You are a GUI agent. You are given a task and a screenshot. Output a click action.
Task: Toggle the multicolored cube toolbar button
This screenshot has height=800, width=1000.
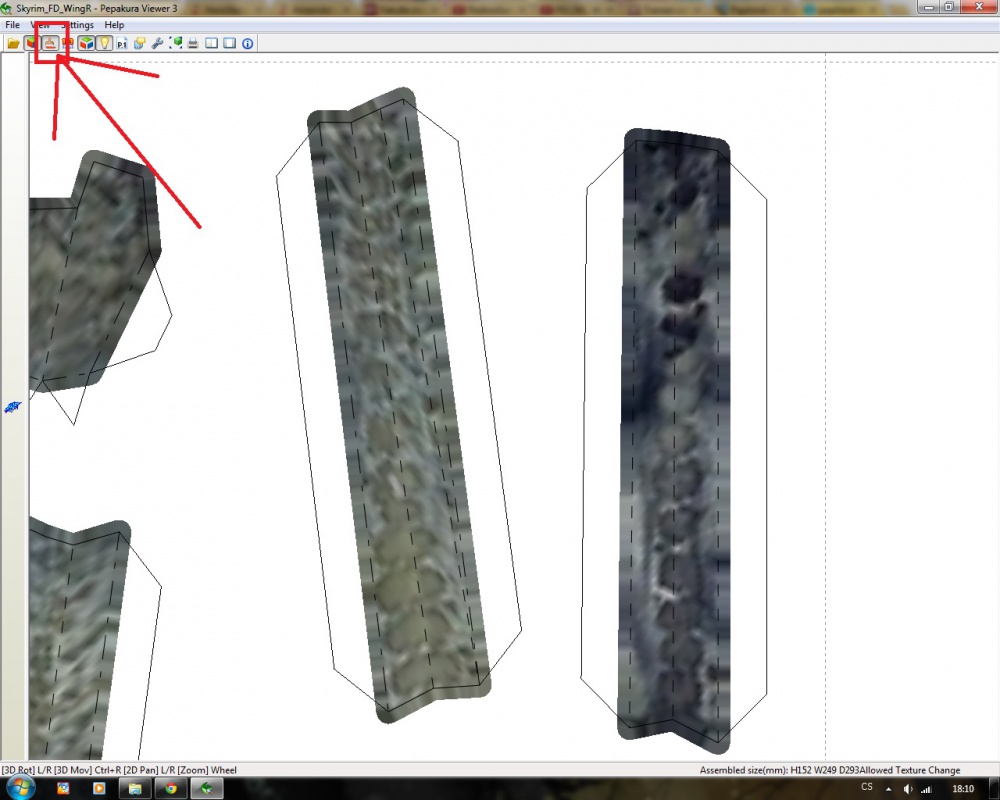(x=86, y=43)
